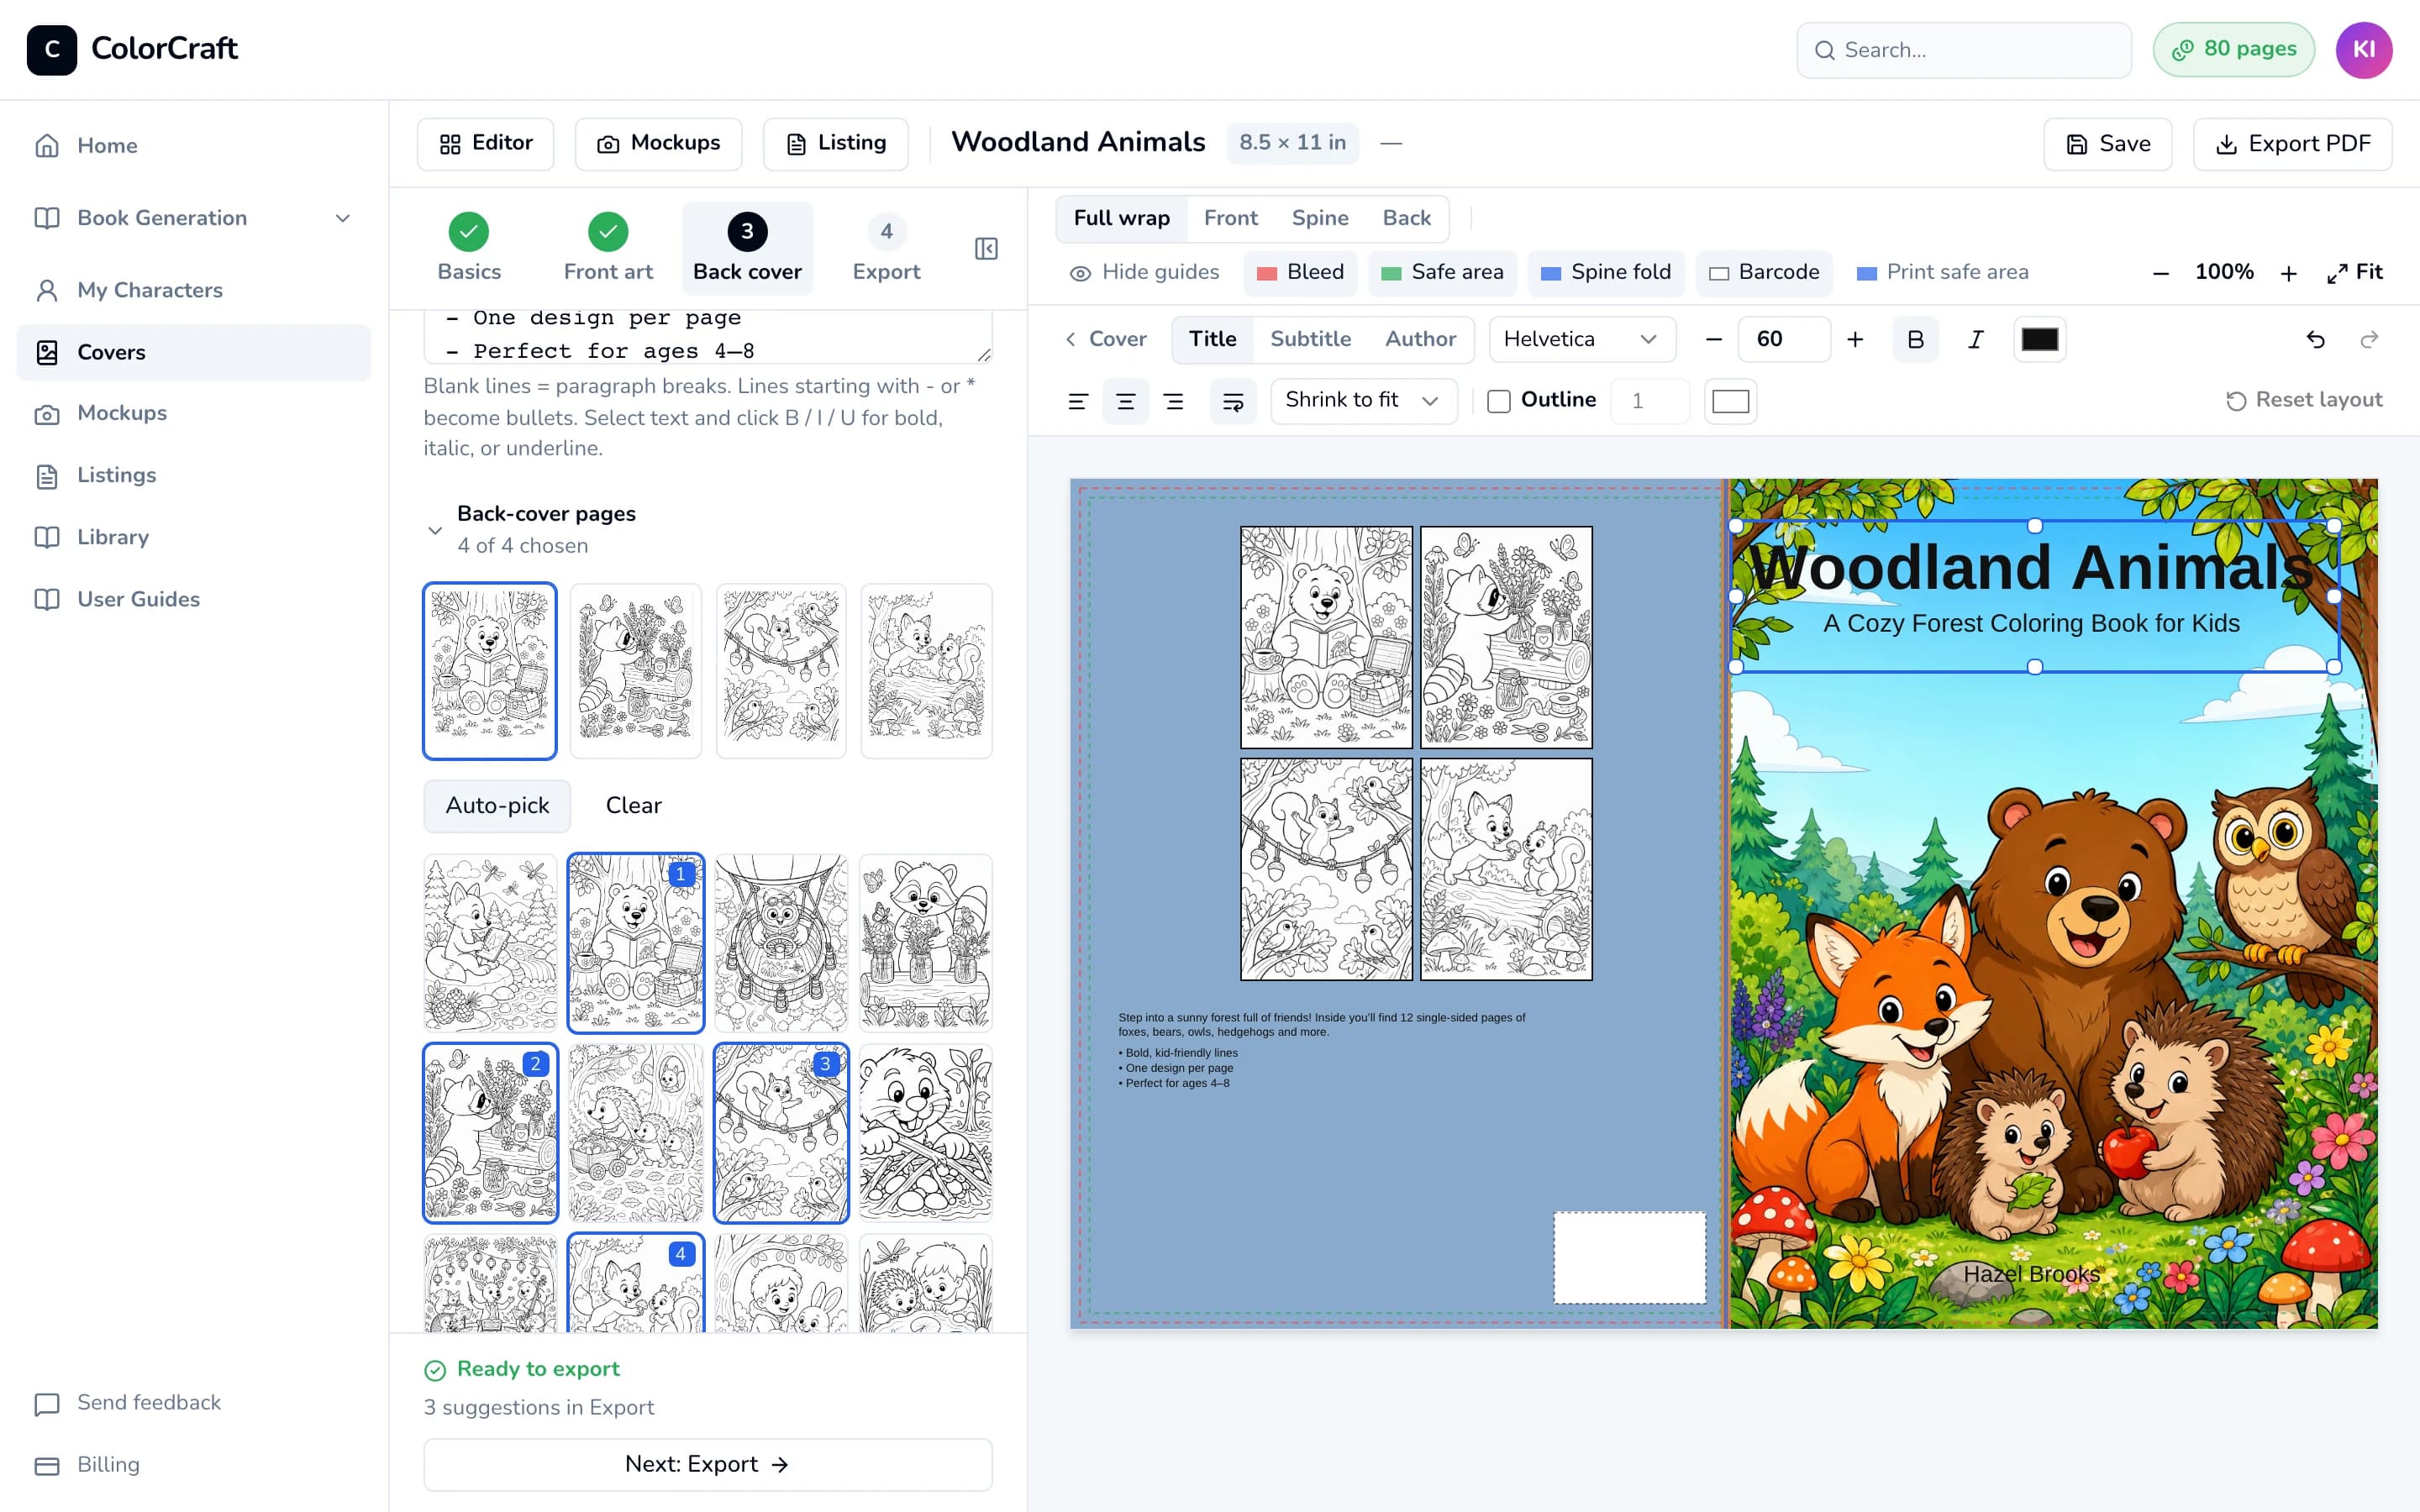Go back to Cover chevron
The height and width of the screenshot is (1512, 2420).
click(1105, 339)
